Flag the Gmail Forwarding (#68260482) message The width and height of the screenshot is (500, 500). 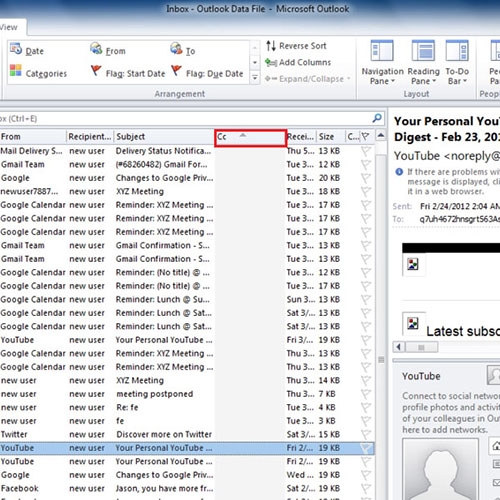point(366,164)
